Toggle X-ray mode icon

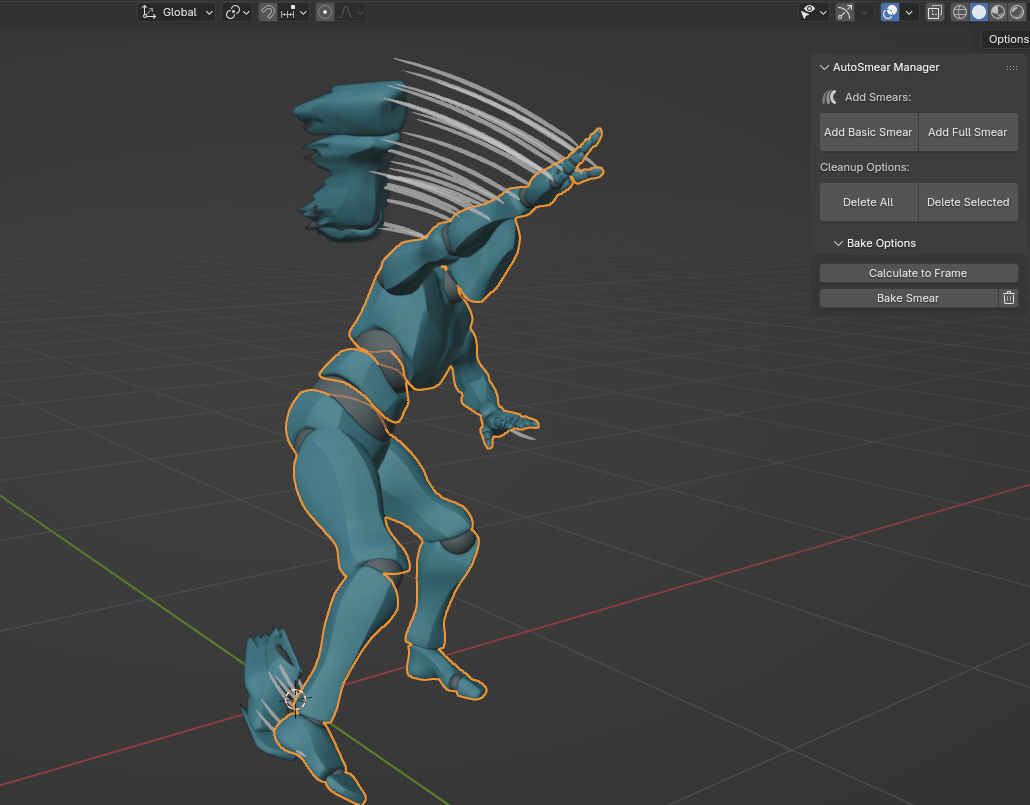coord(934,12)
